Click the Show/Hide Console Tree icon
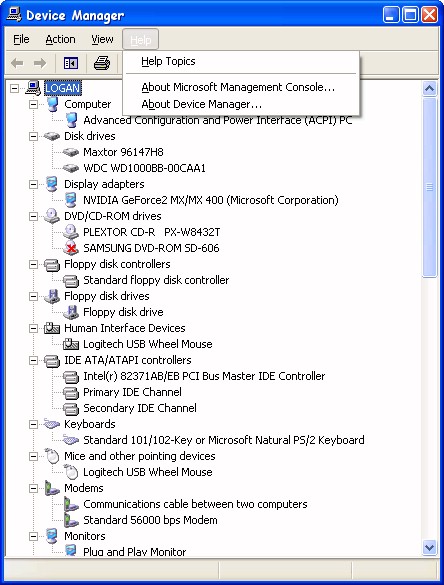Screen dimensions: 444x585 pyautogui.click(x=71, y=63)
